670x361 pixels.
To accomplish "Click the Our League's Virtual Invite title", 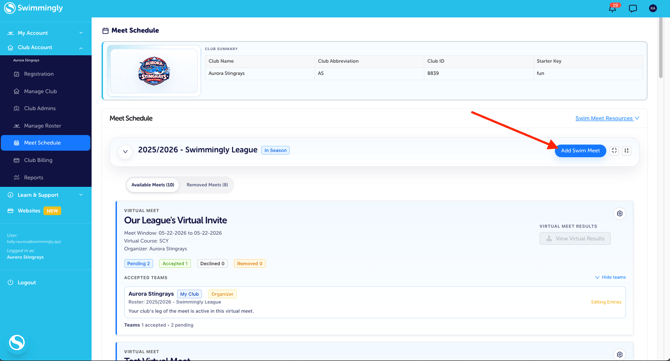I will pyautogui.click(x=175, y=220).
